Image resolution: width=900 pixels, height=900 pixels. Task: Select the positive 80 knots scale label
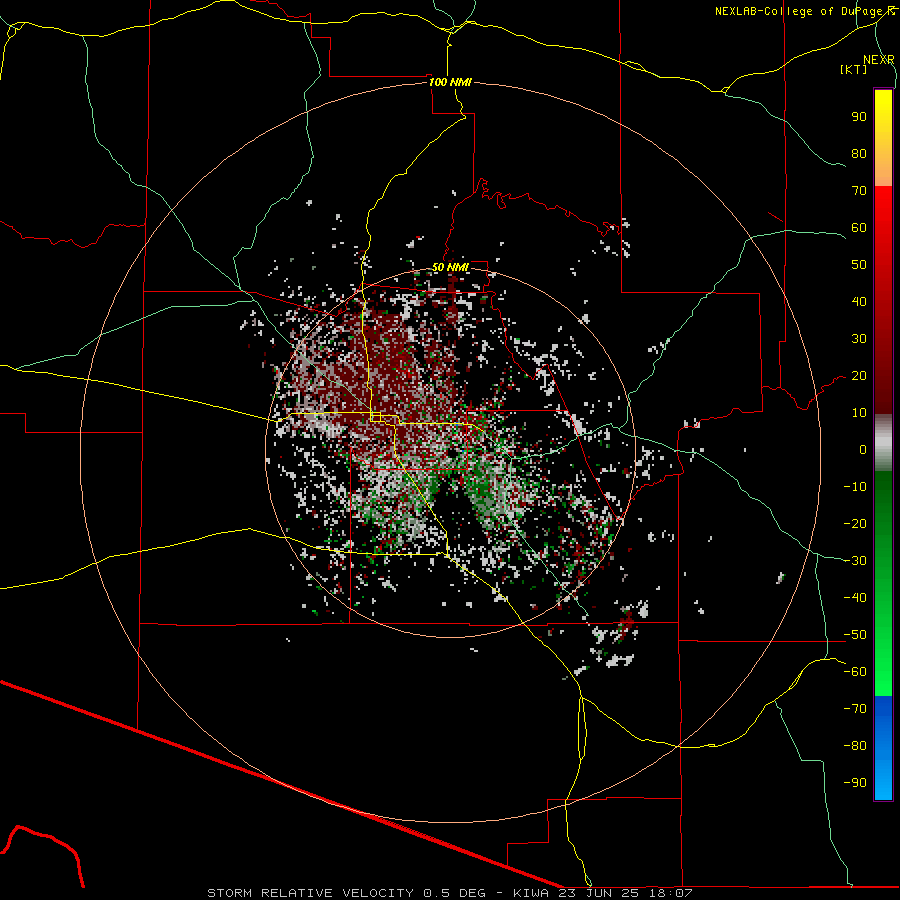coord(859,153)
